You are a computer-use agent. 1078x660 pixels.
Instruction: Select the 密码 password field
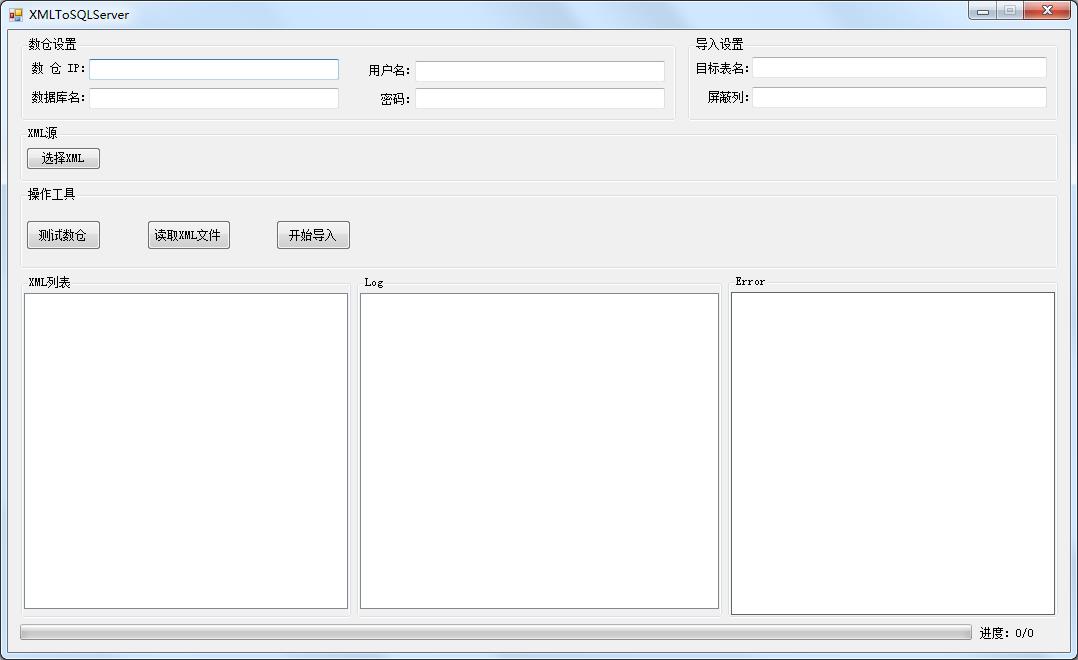pos(539,98)
